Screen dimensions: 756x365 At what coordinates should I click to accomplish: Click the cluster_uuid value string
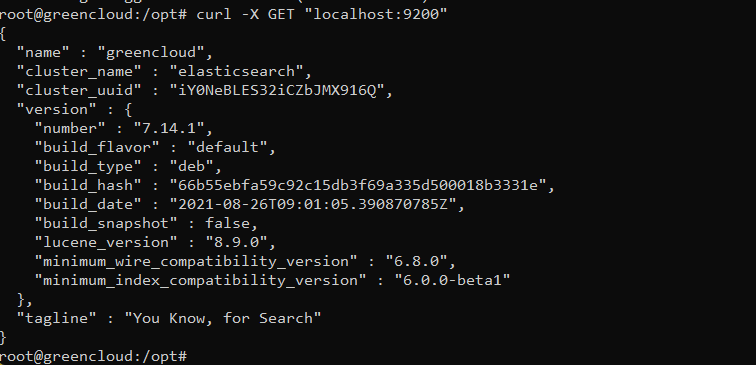click(277, 90)
